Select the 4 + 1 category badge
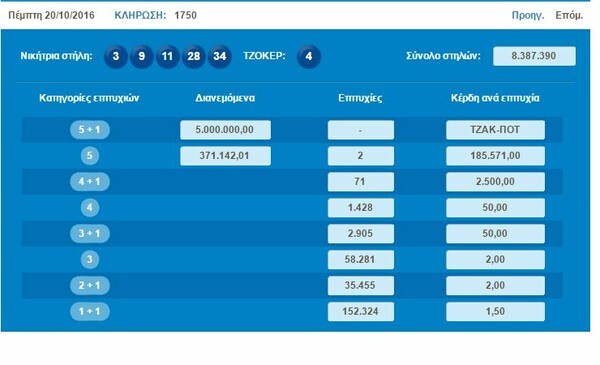The width and height of the screenshot is (600, 365). tap(90, 182)
